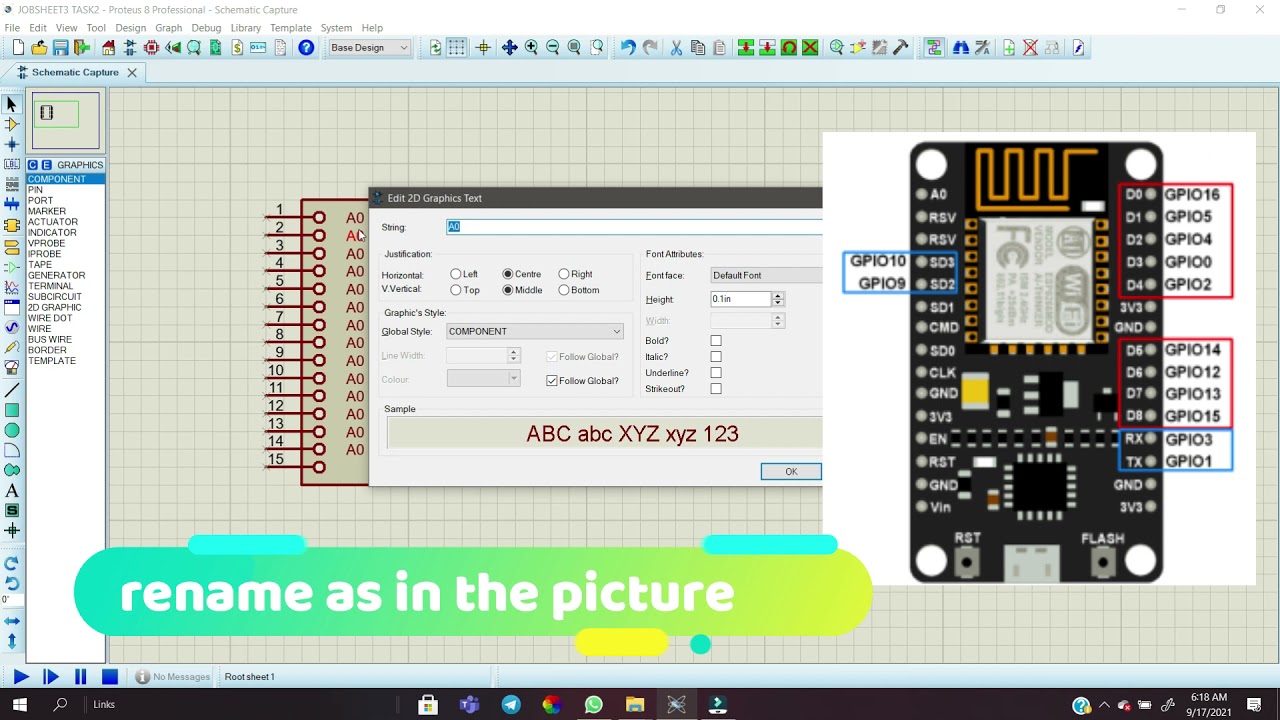Open the blue help question icon
Screen dimensions: 1280x720
pos(306,47)
